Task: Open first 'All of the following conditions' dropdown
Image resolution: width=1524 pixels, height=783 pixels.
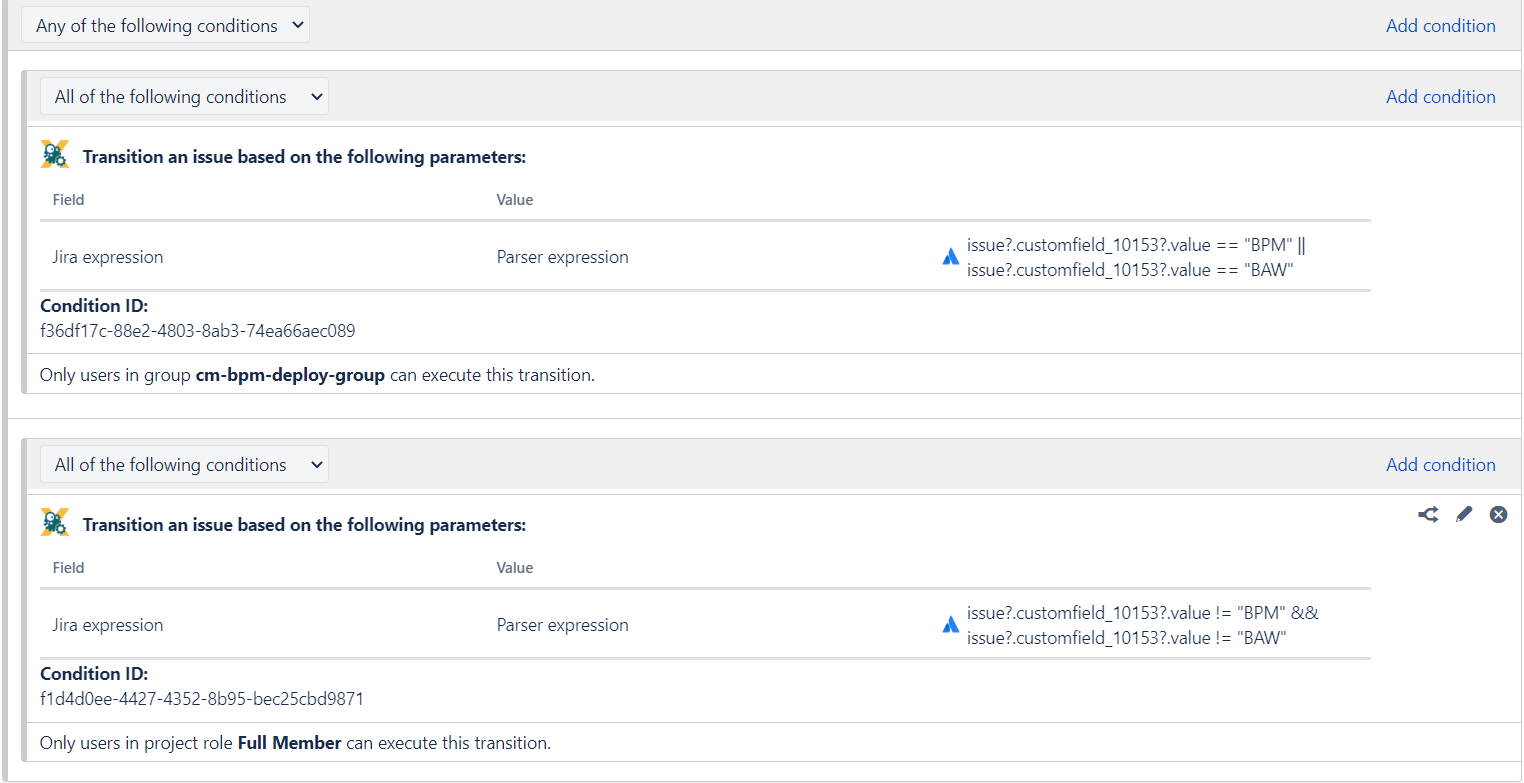Action: click(184, 96)
